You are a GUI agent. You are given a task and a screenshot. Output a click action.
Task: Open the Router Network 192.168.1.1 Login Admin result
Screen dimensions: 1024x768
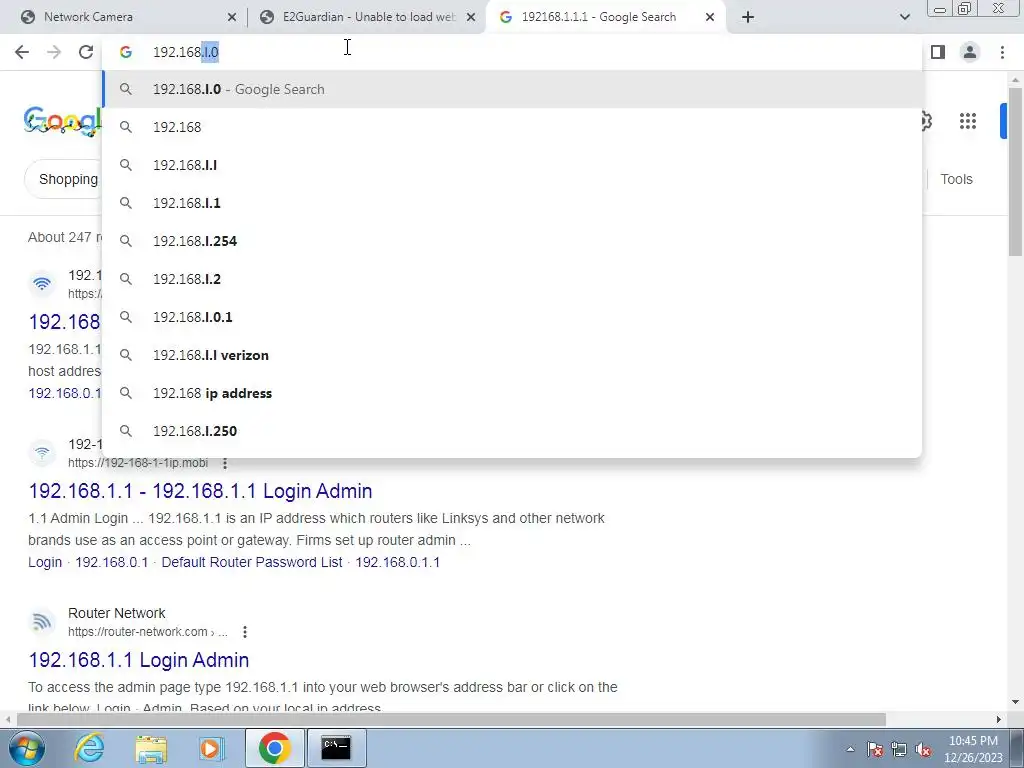[x=138, y=660]
